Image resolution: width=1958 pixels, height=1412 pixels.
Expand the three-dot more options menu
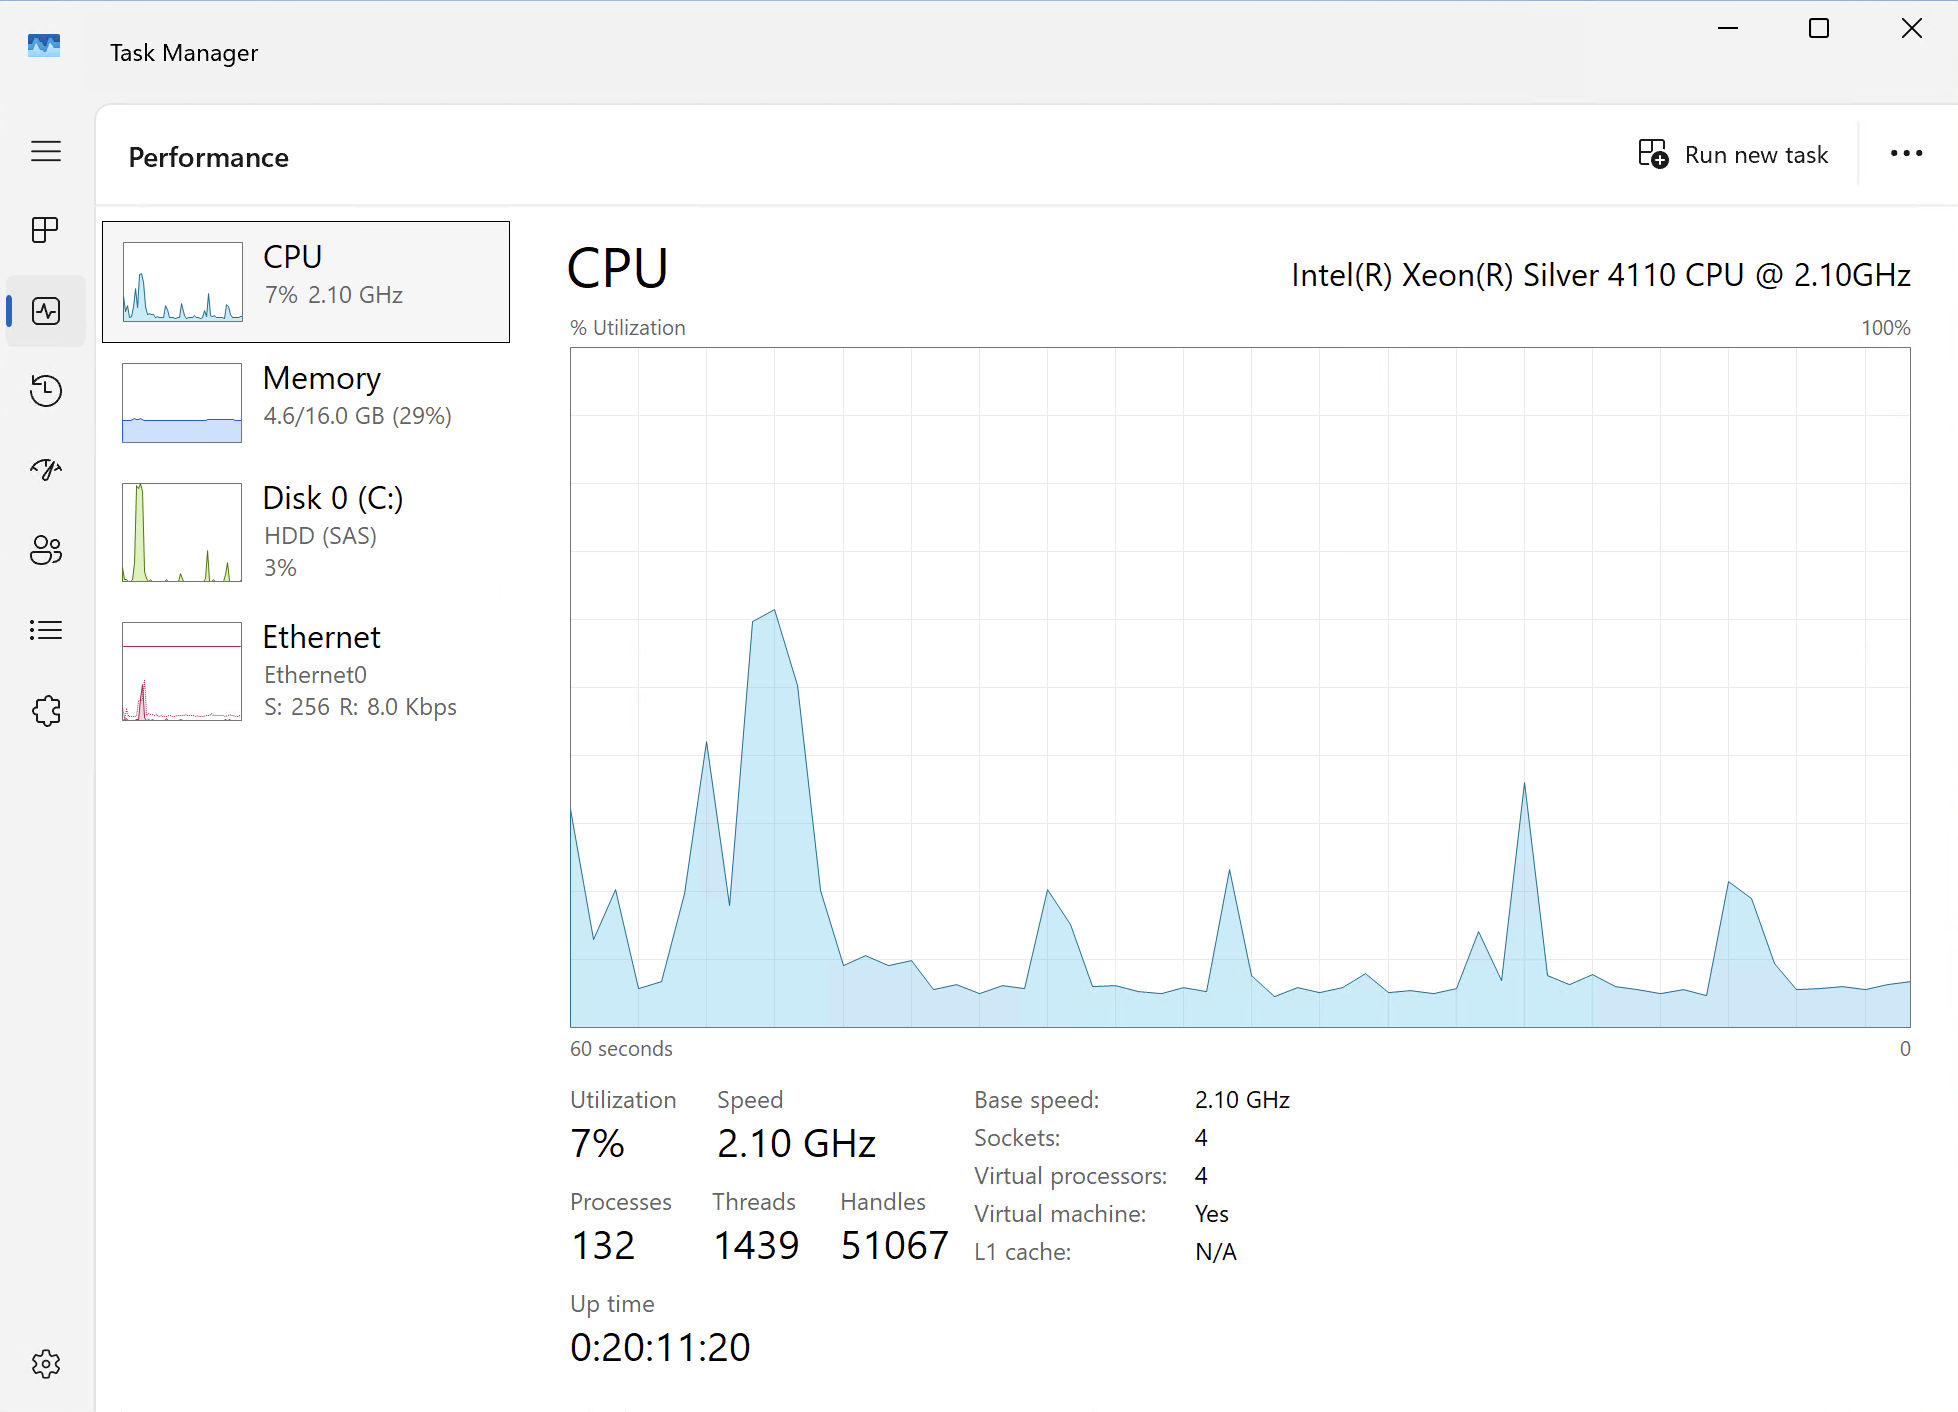[x=1906, y=154]
